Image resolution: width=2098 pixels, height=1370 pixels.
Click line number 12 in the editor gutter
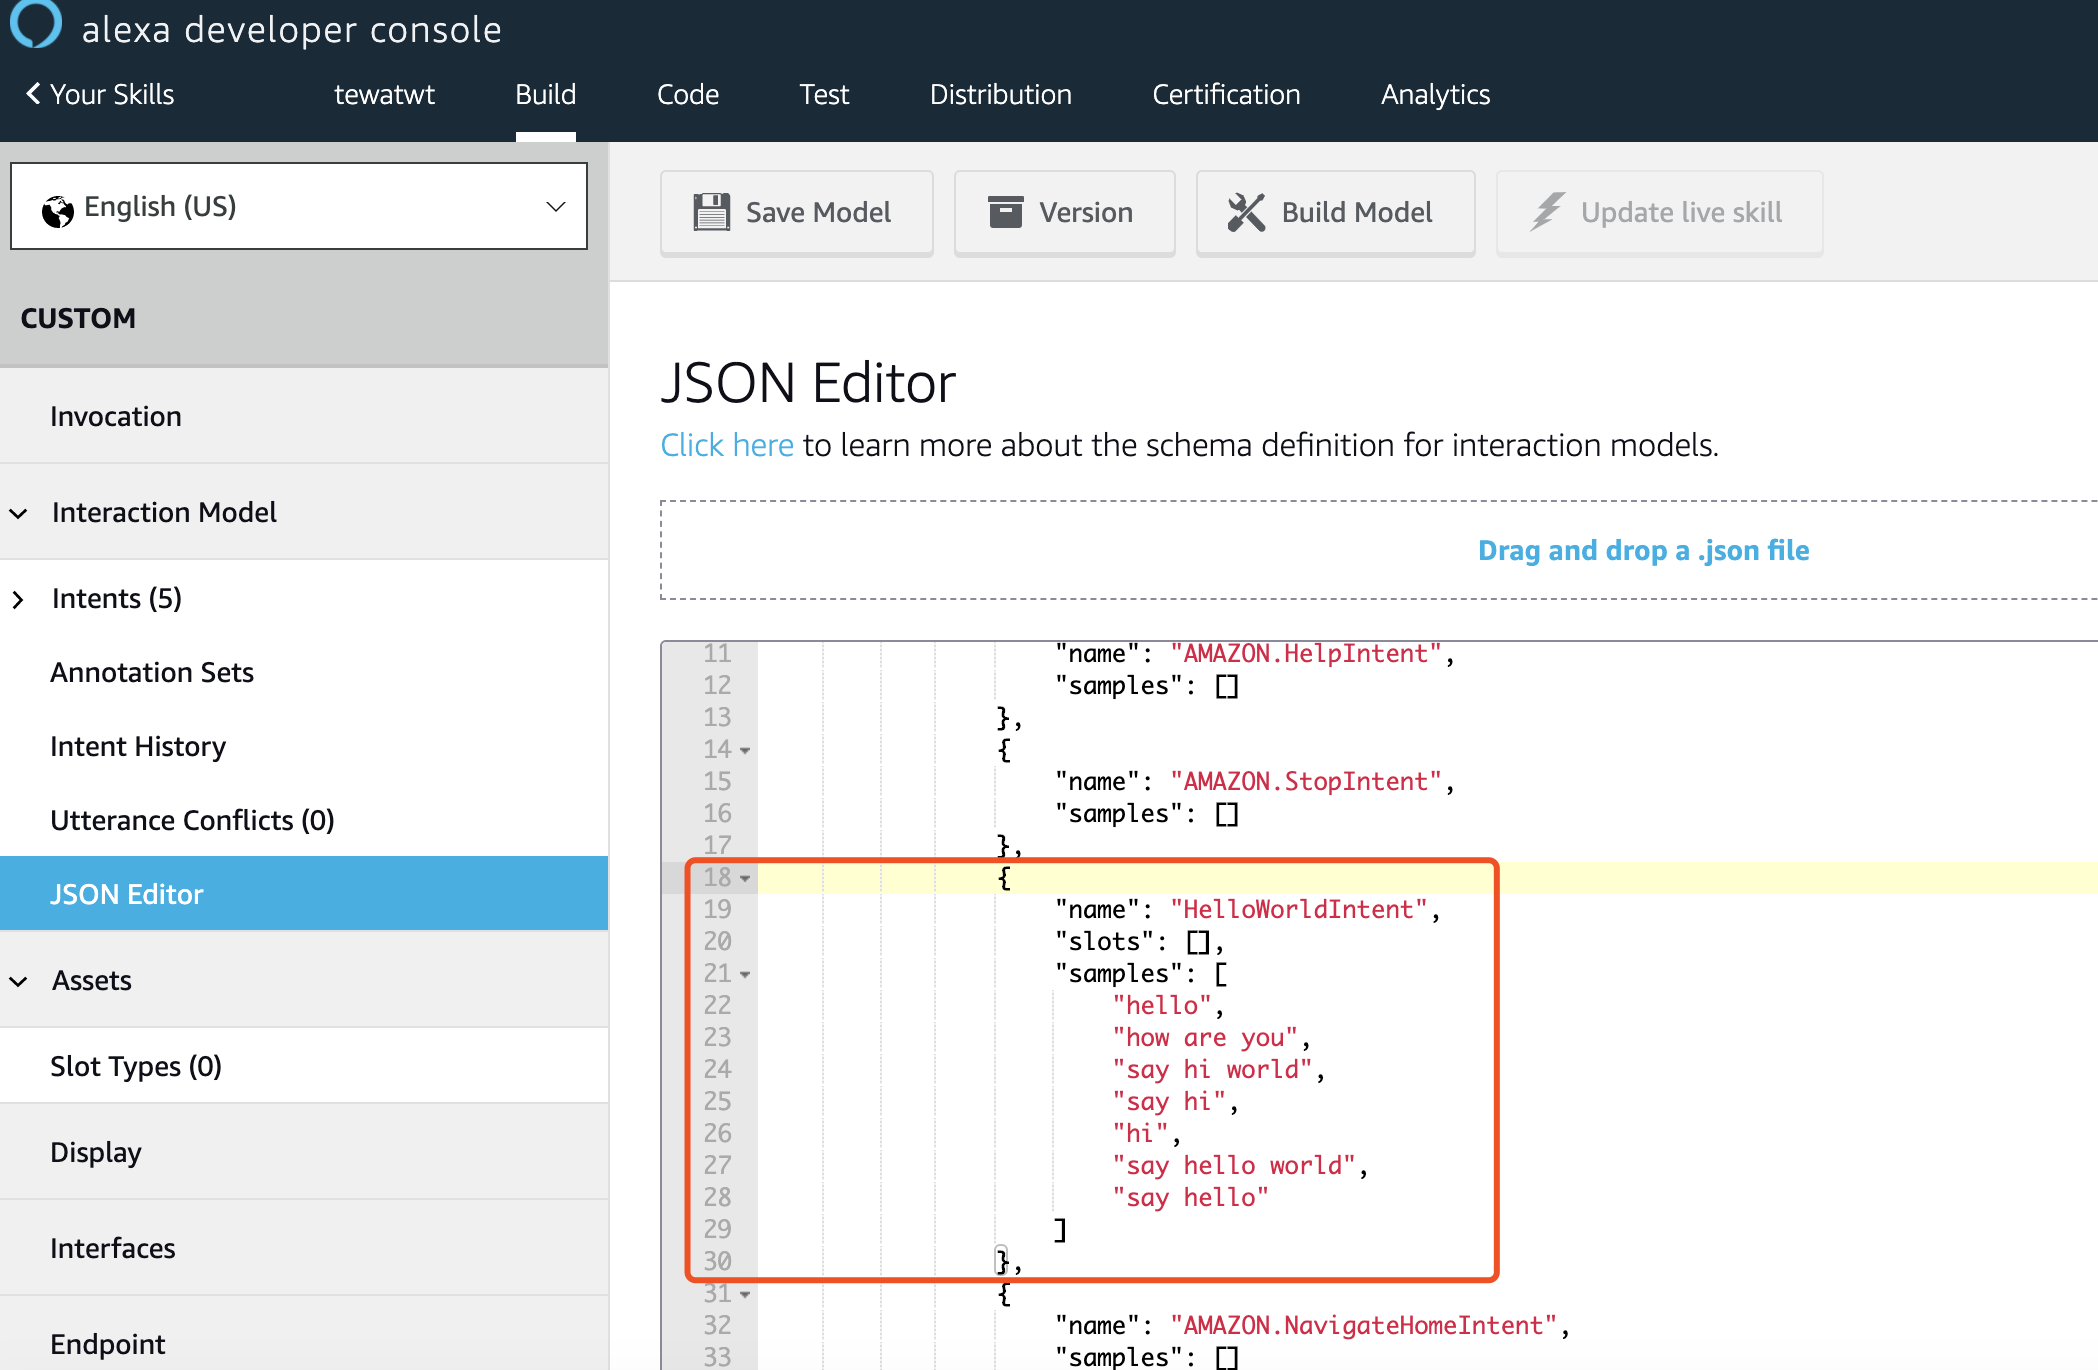tap(717, 685)
